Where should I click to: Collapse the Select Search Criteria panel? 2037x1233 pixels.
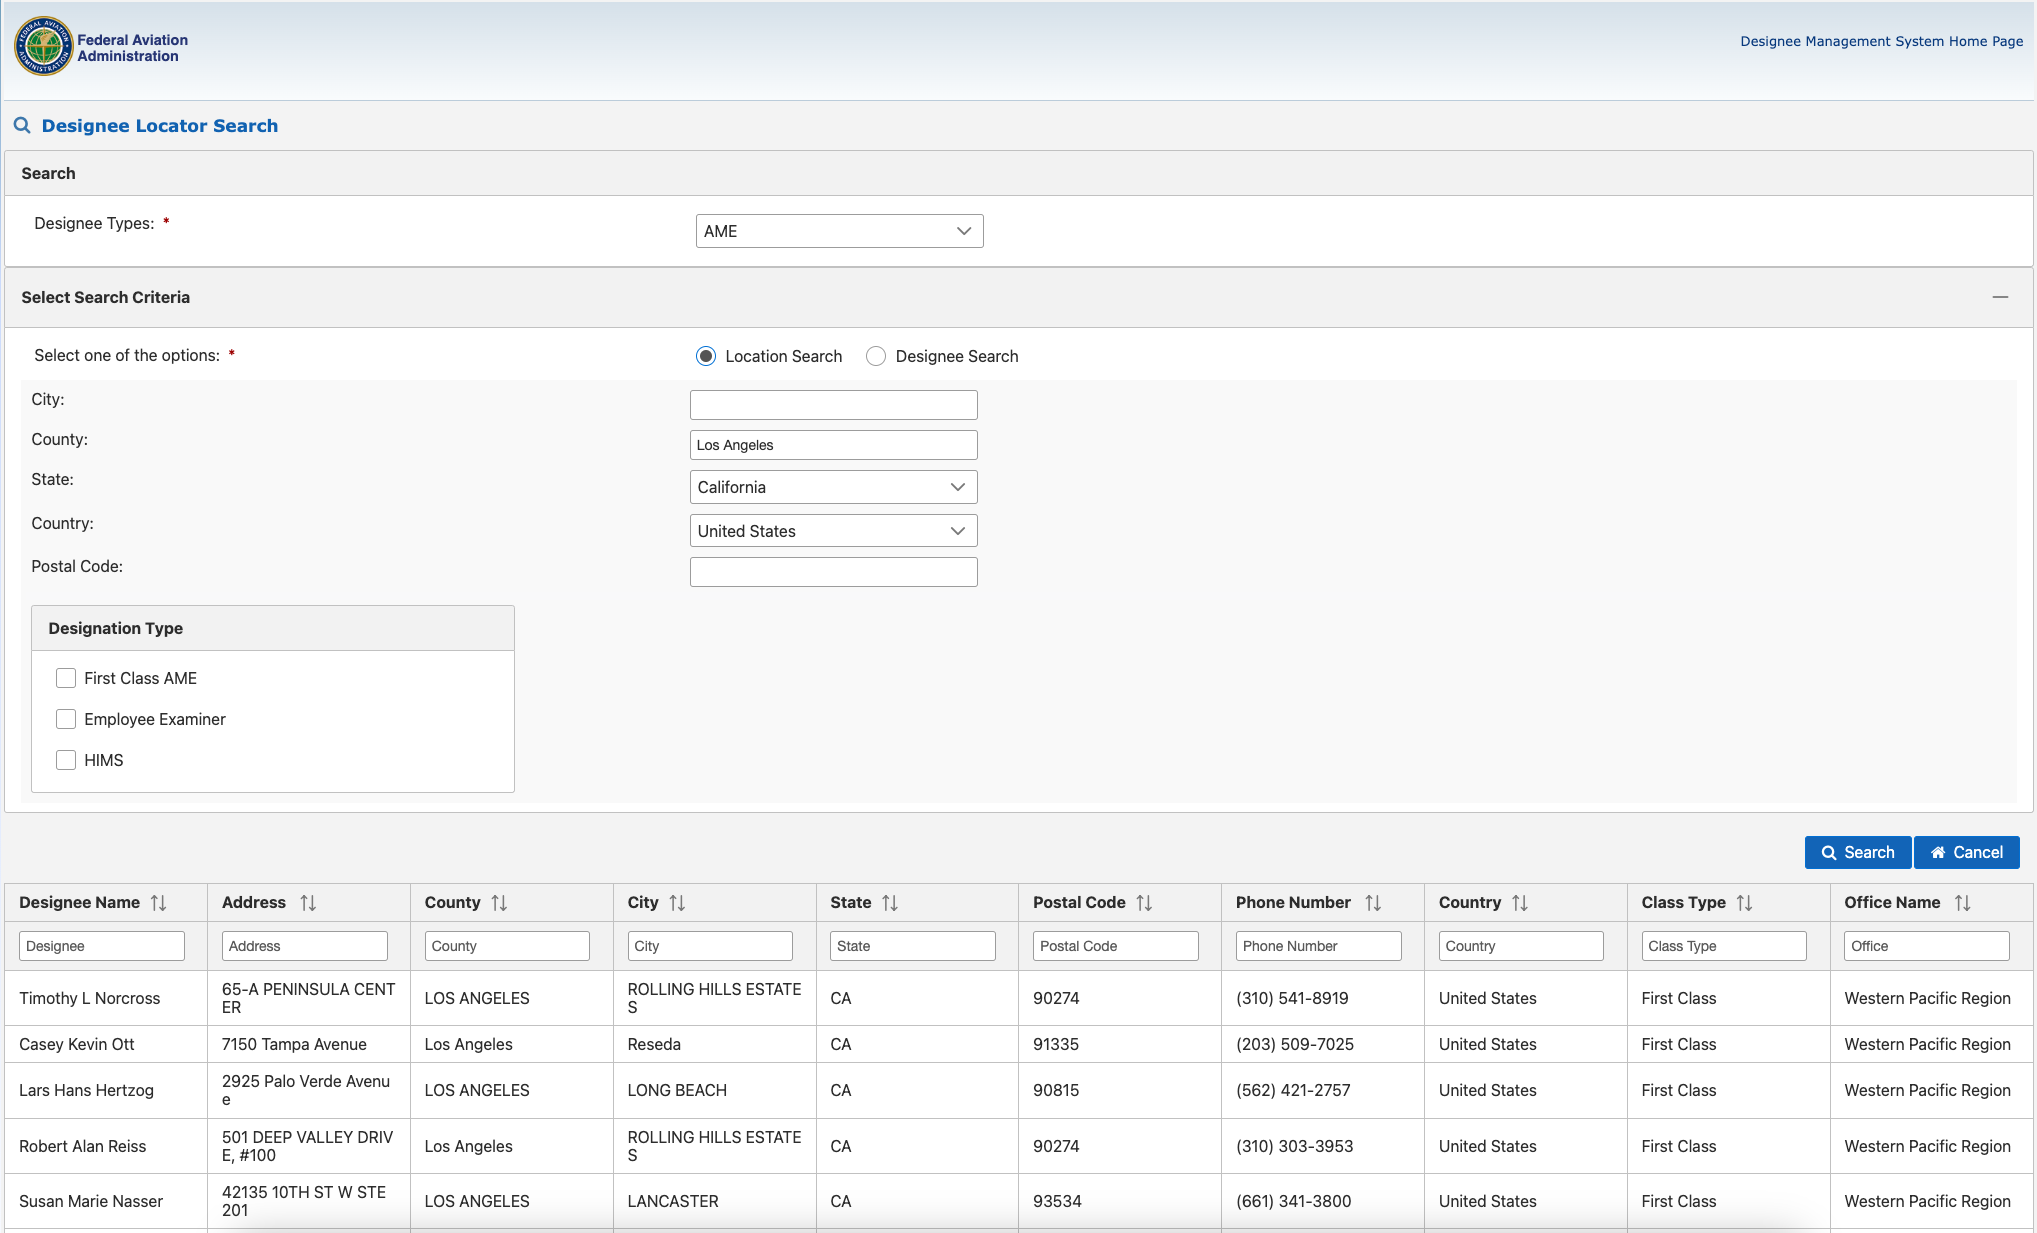click(2000, 297)
